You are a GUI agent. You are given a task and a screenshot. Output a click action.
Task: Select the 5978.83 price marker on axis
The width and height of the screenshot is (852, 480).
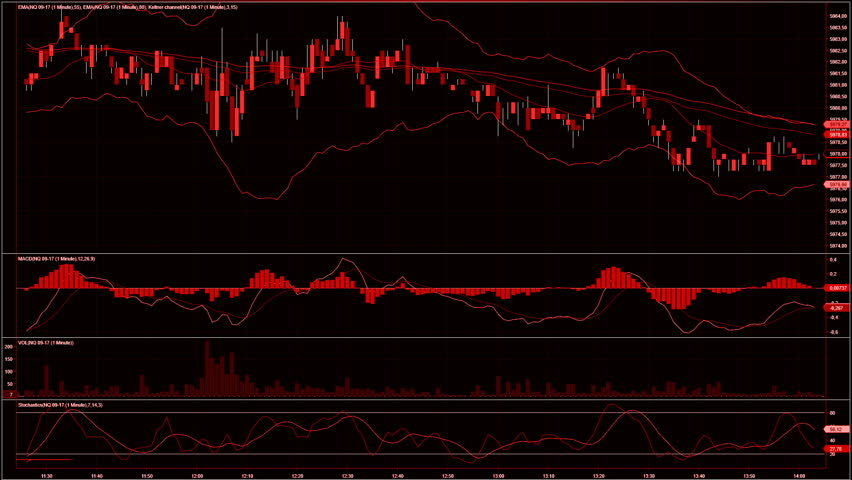click(837, 134)
